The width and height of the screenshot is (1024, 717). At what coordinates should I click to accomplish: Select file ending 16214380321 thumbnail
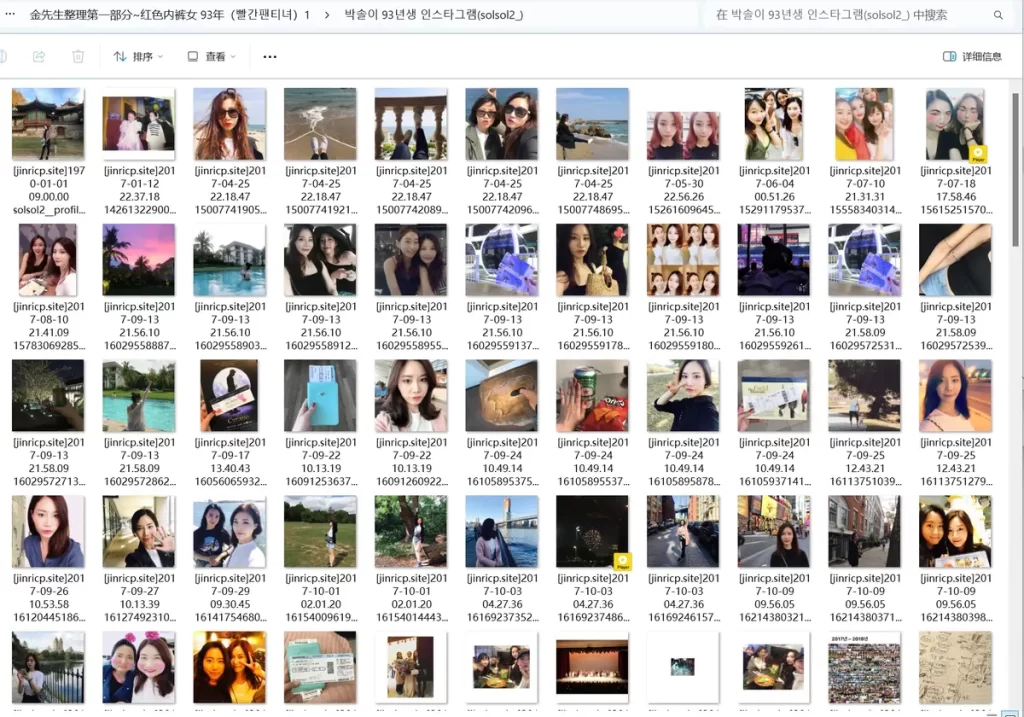coord(774,532)
